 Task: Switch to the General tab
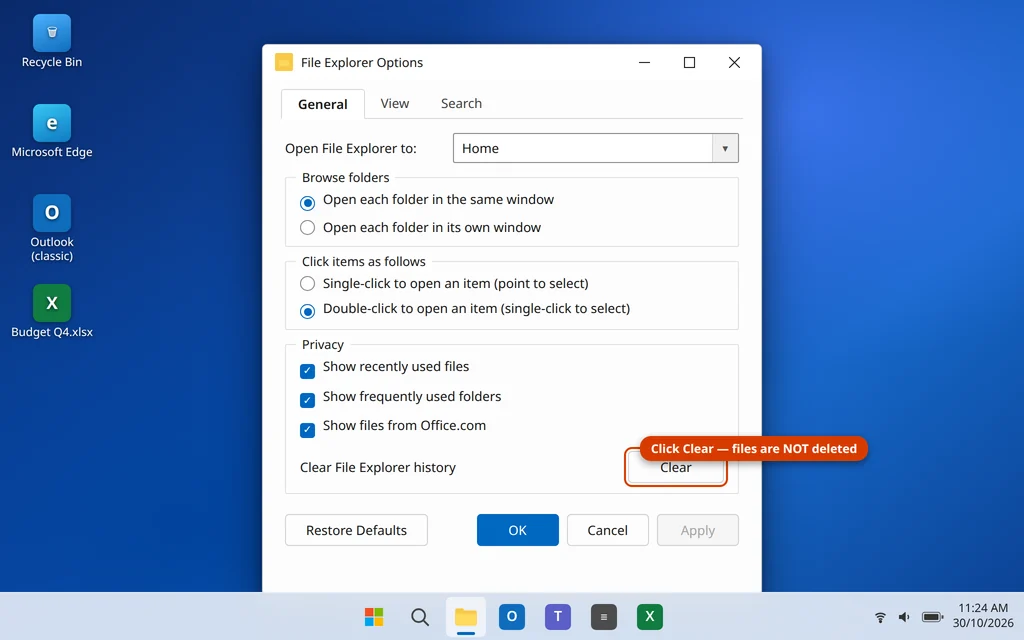tap(323, 104)
